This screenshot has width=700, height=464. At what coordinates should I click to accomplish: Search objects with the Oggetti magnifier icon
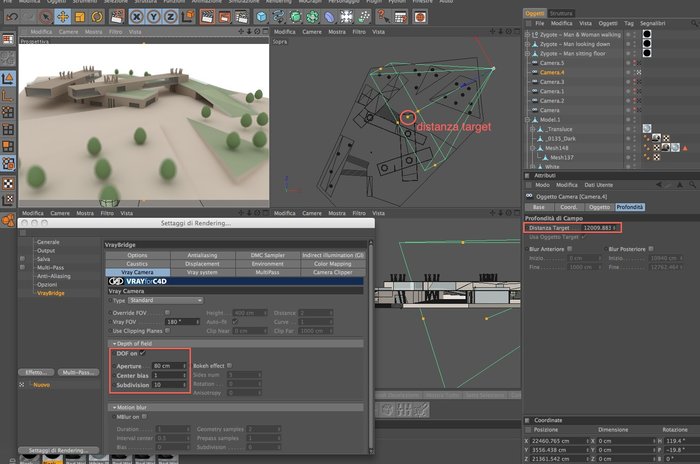click(x=695, y=23)
